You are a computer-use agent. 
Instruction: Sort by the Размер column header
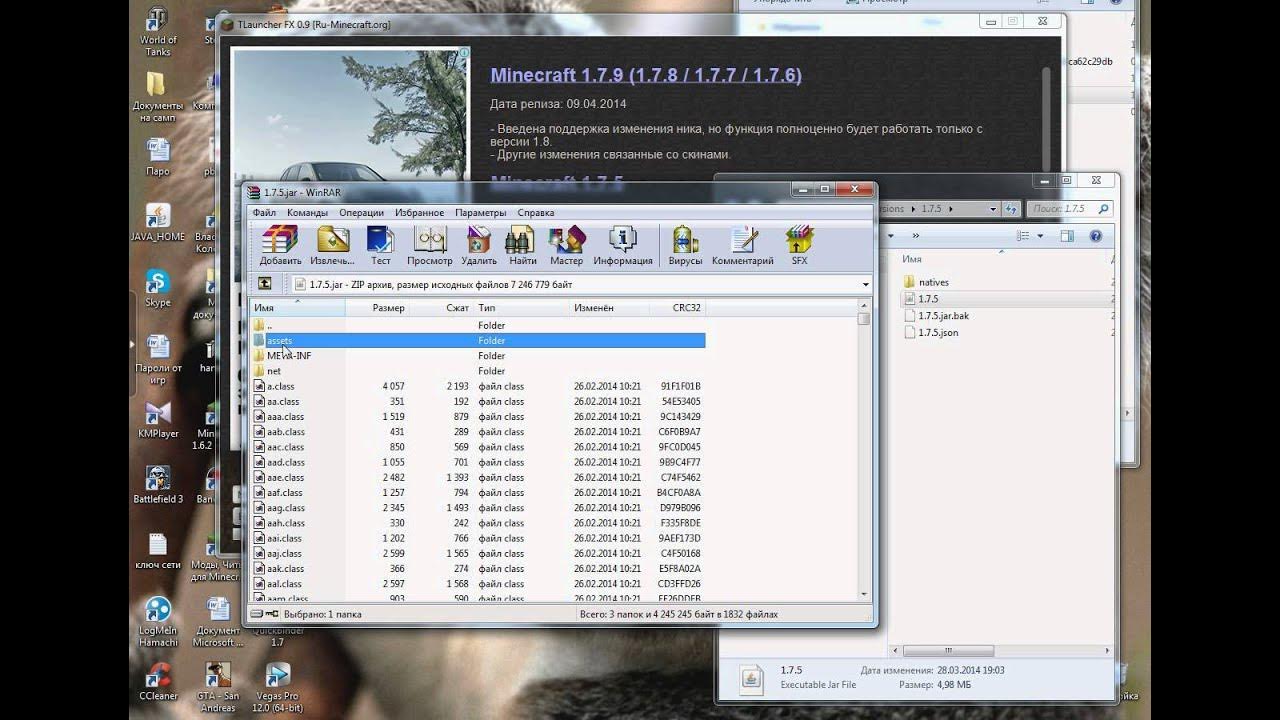click(377, 308)
